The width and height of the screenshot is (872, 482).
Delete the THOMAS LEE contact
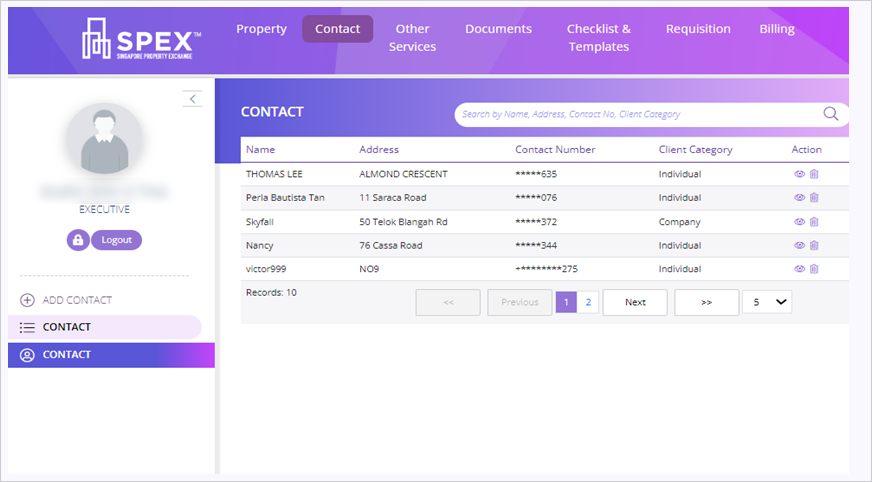click(x=814, y=174)
